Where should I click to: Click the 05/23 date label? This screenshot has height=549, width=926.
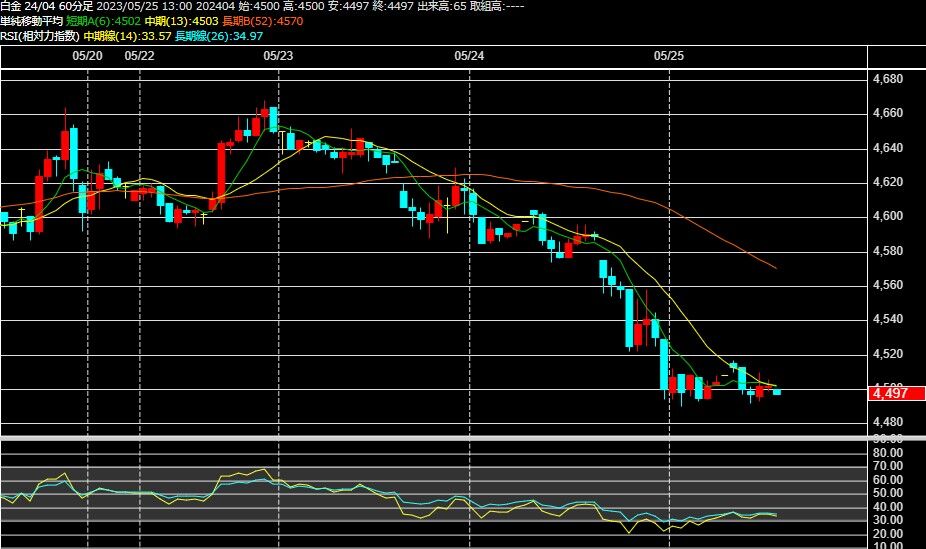278,56
